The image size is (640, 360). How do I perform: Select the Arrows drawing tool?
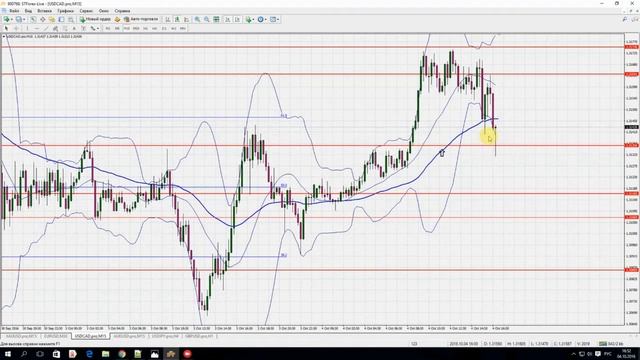click(x=93, y=29)
